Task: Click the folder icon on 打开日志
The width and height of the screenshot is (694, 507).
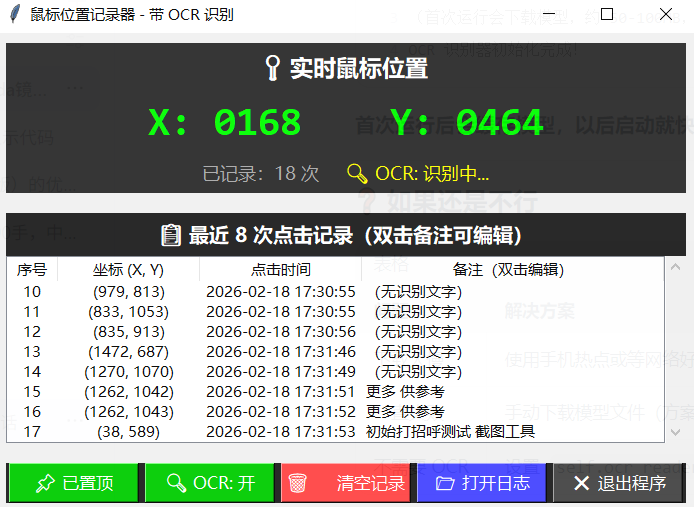Action: coord(445,483)
